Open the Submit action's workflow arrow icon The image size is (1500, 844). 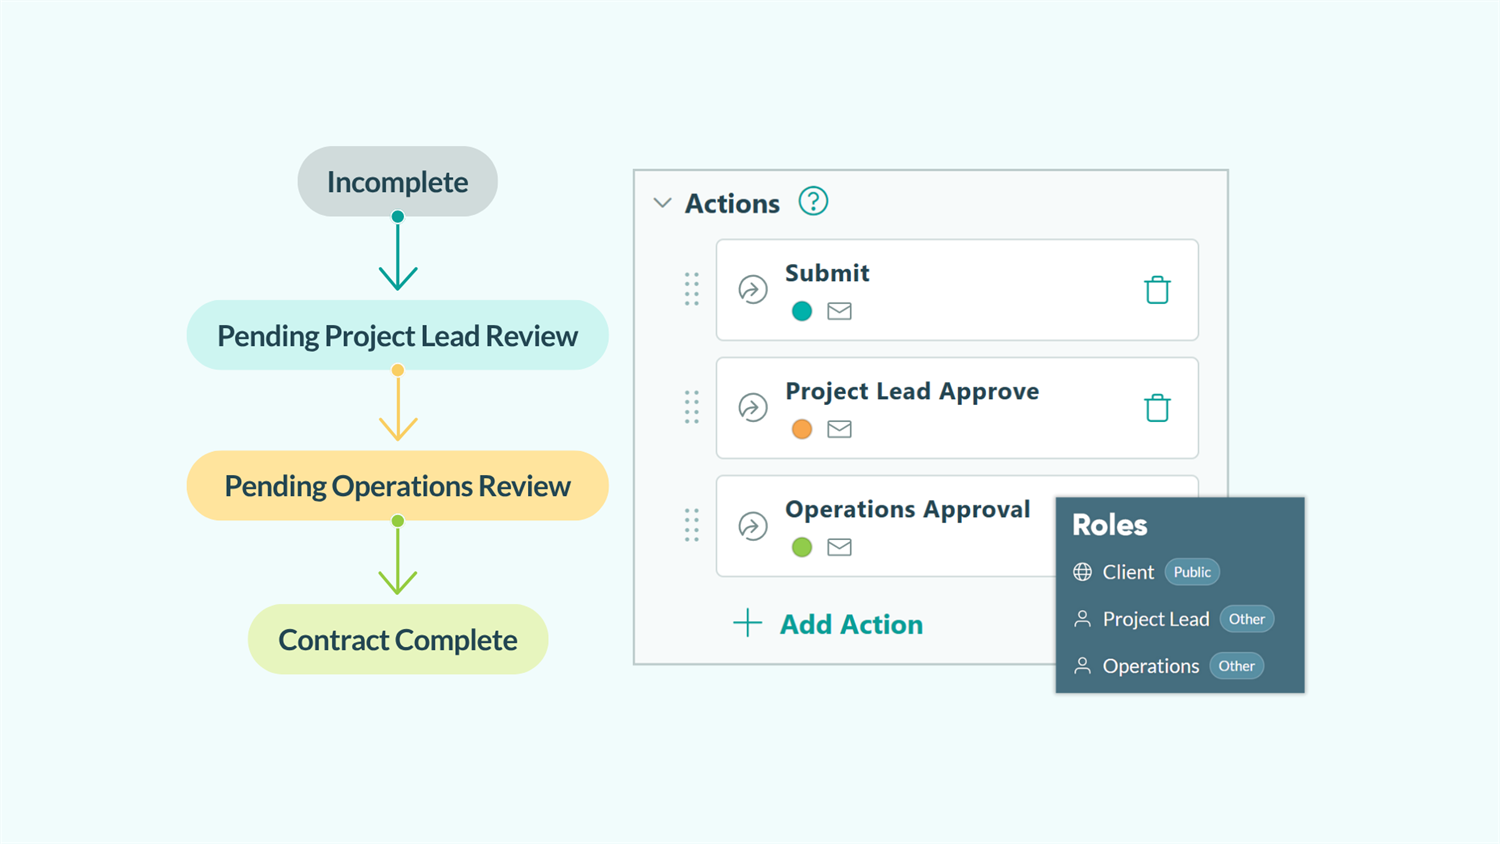(x=753, y=290)
